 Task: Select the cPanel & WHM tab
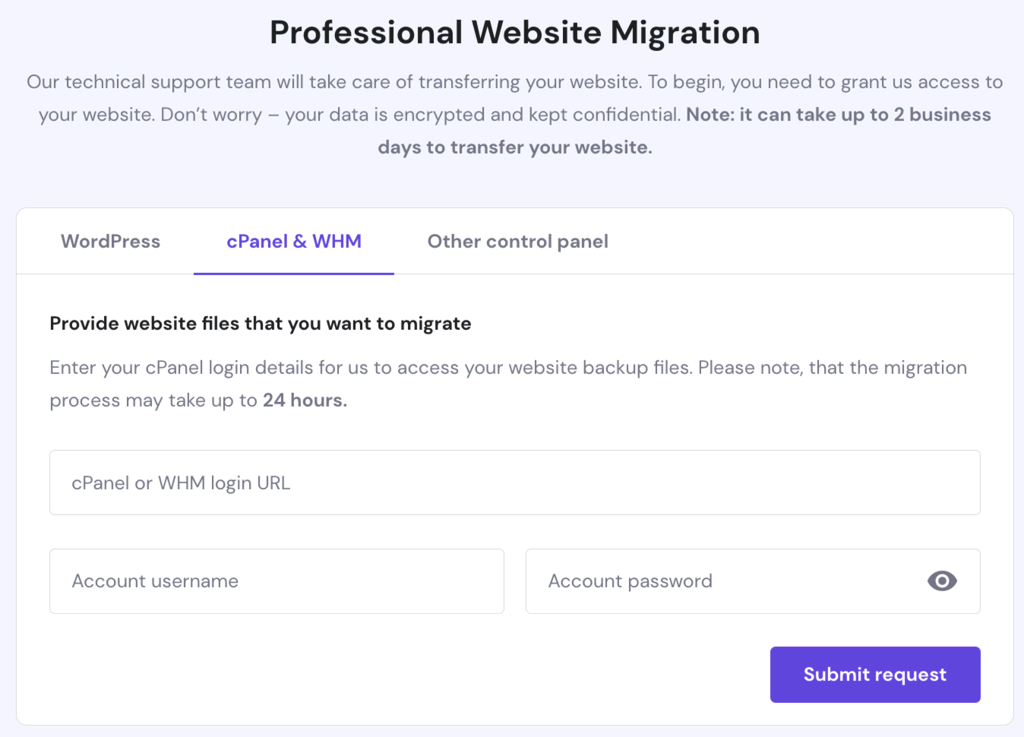[294, 242]
